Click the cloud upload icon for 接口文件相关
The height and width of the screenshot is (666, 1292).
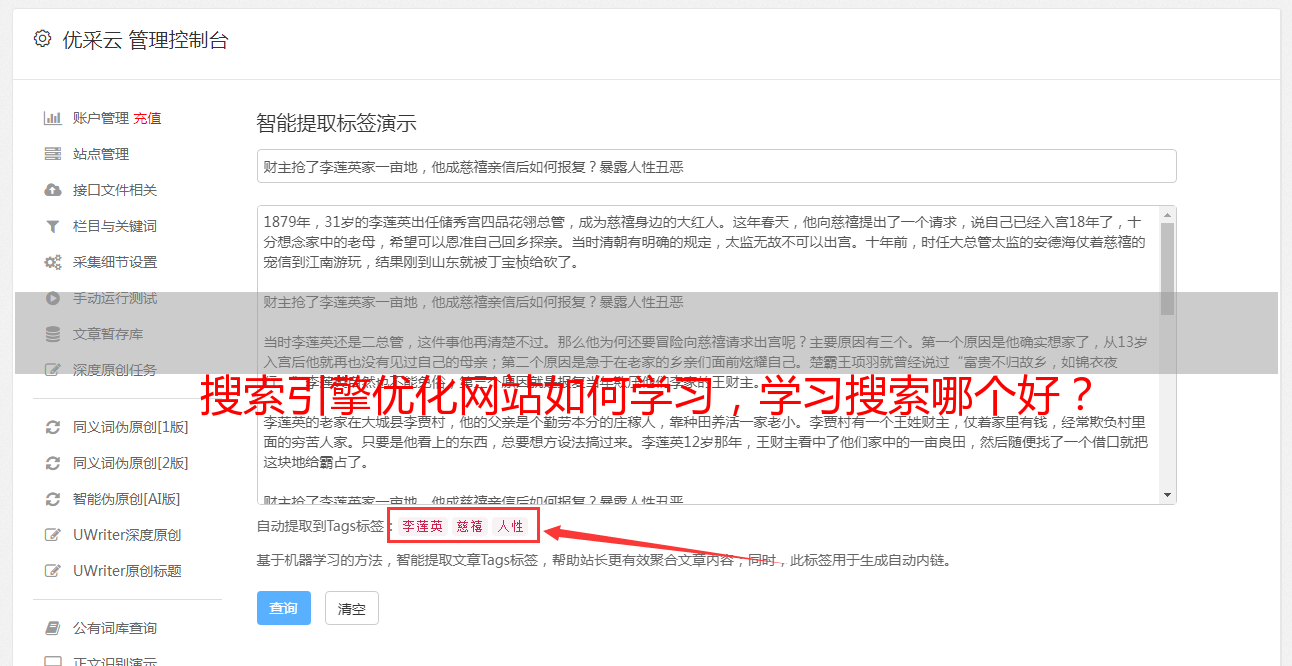pos(53,190)
